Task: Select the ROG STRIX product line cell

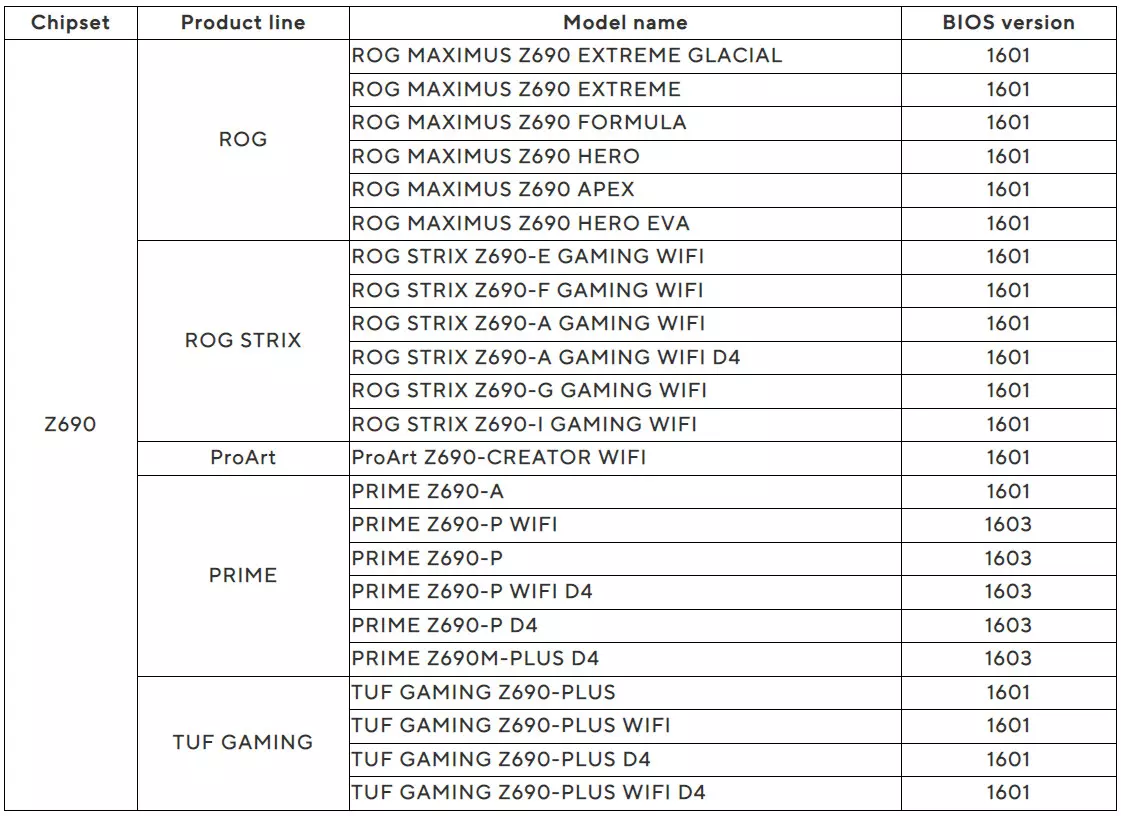Action: [243, 340]
